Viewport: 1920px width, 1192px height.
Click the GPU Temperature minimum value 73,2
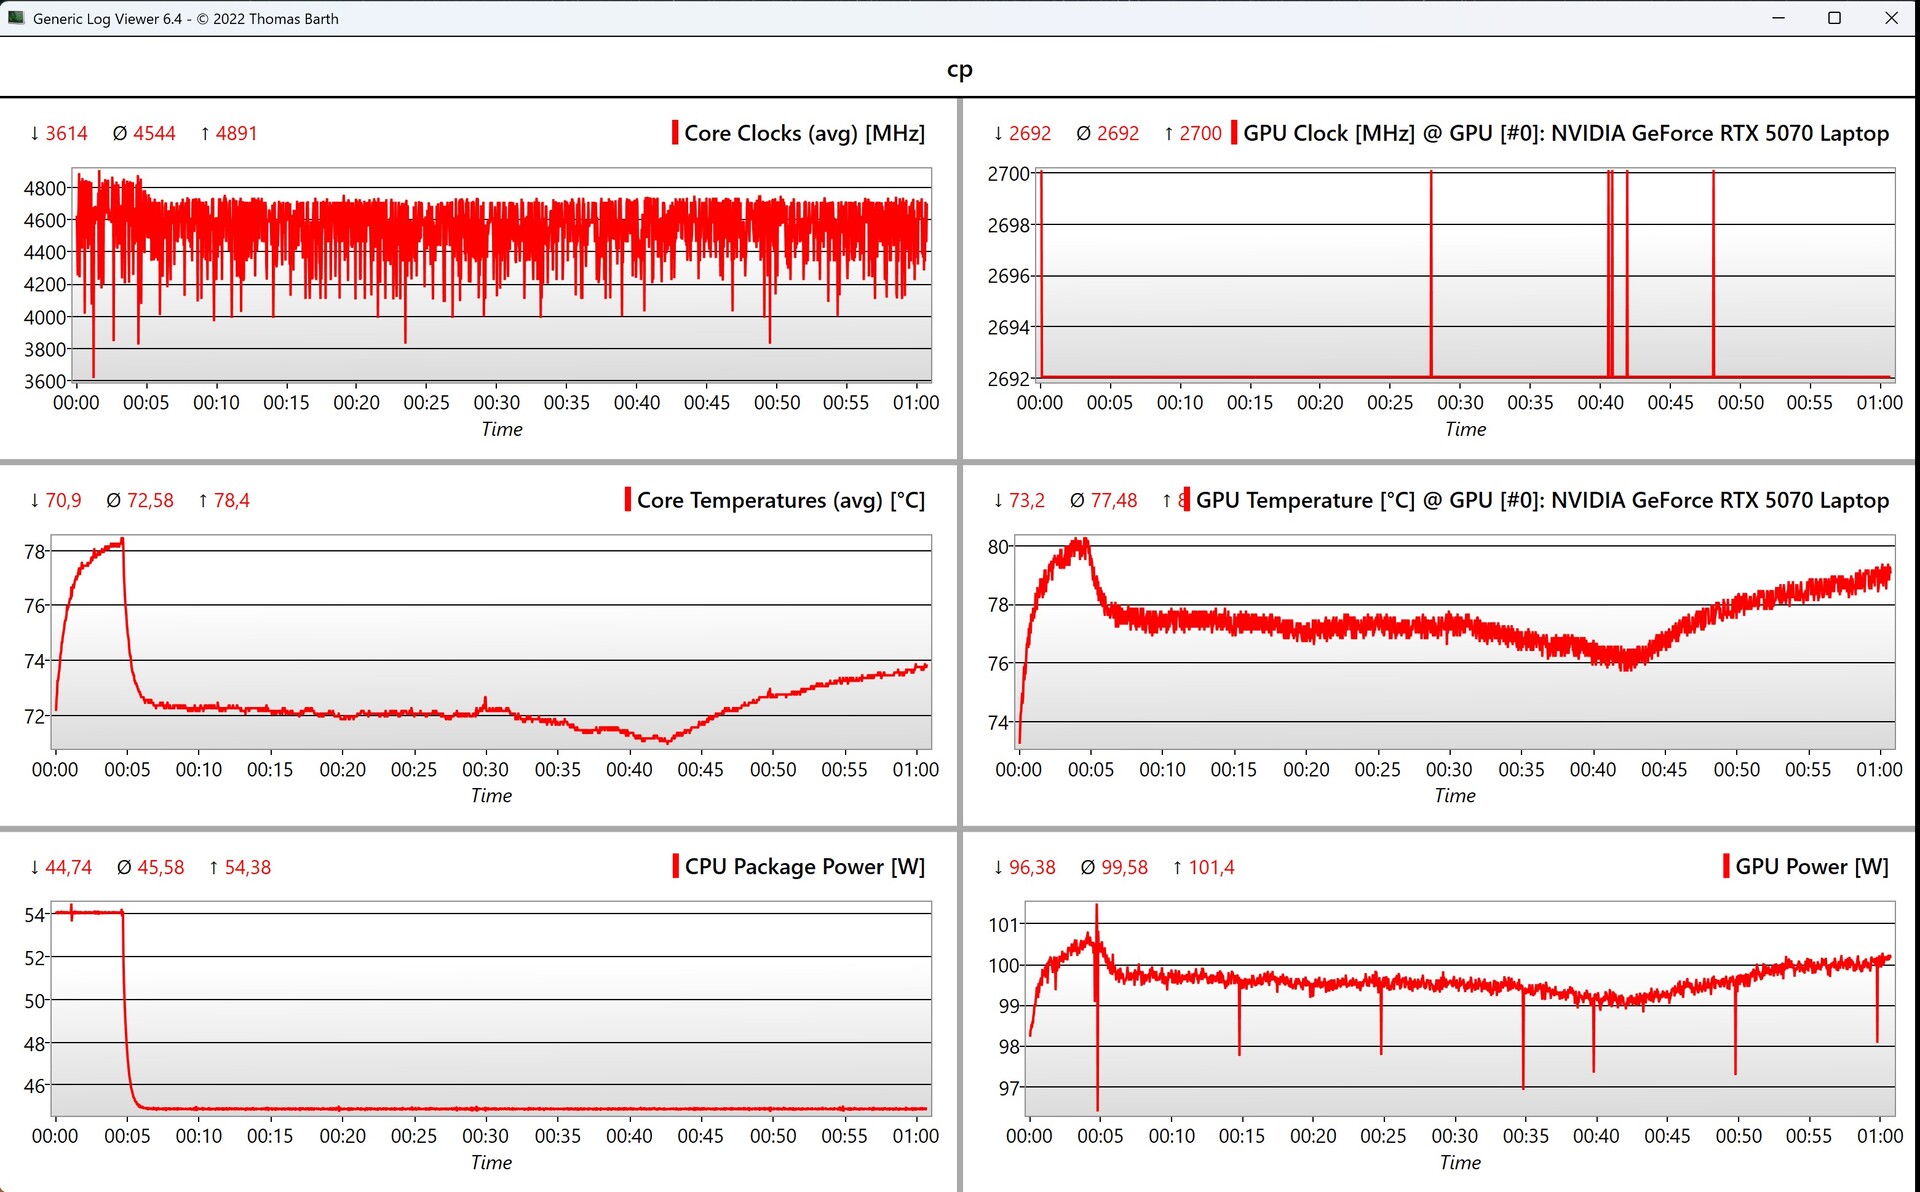tap(1026, 500)
